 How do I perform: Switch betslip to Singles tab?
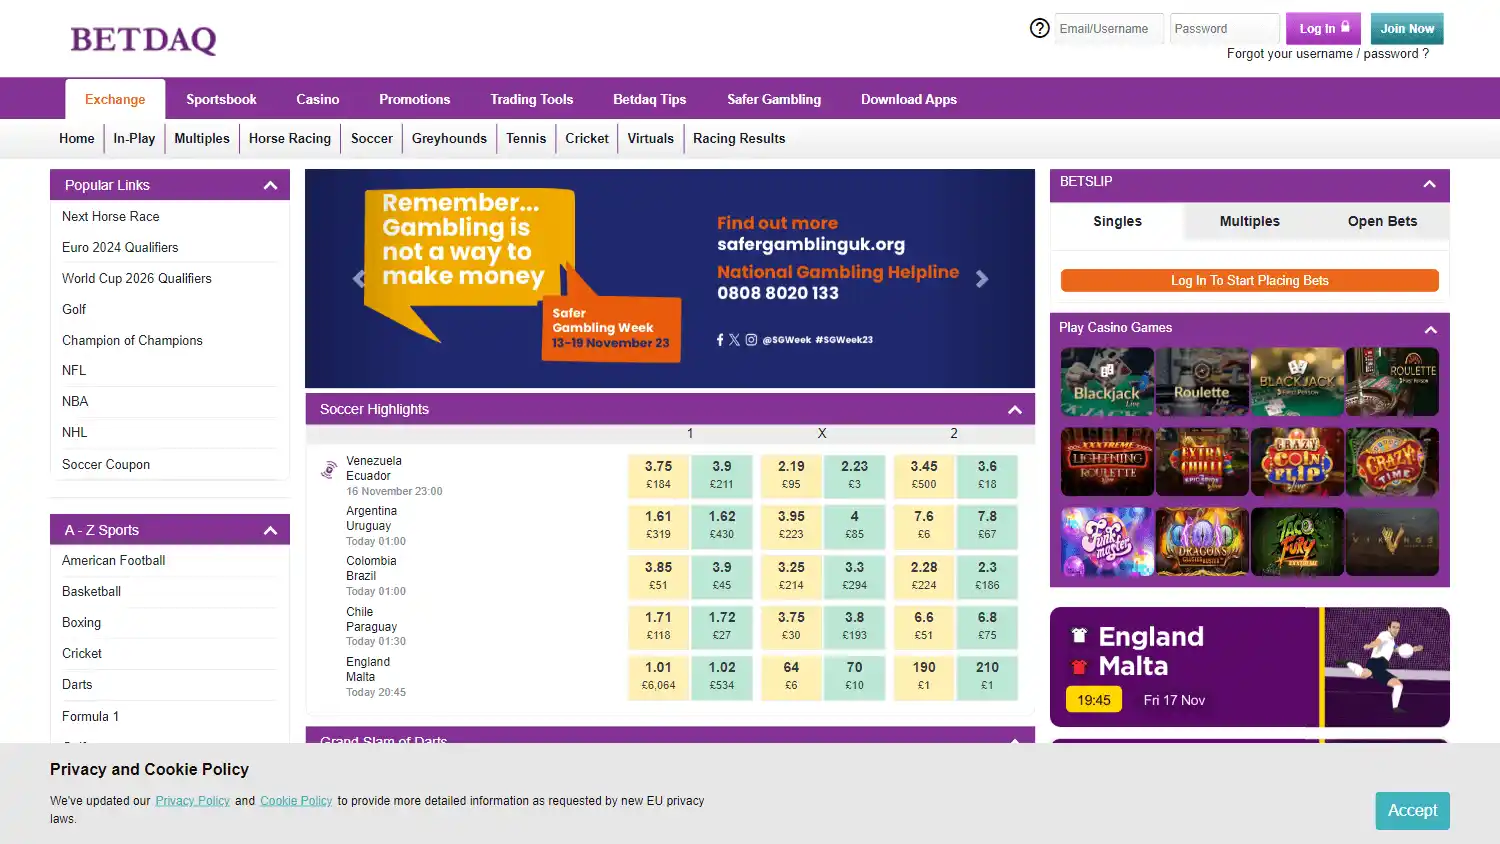coord(1117,221)
